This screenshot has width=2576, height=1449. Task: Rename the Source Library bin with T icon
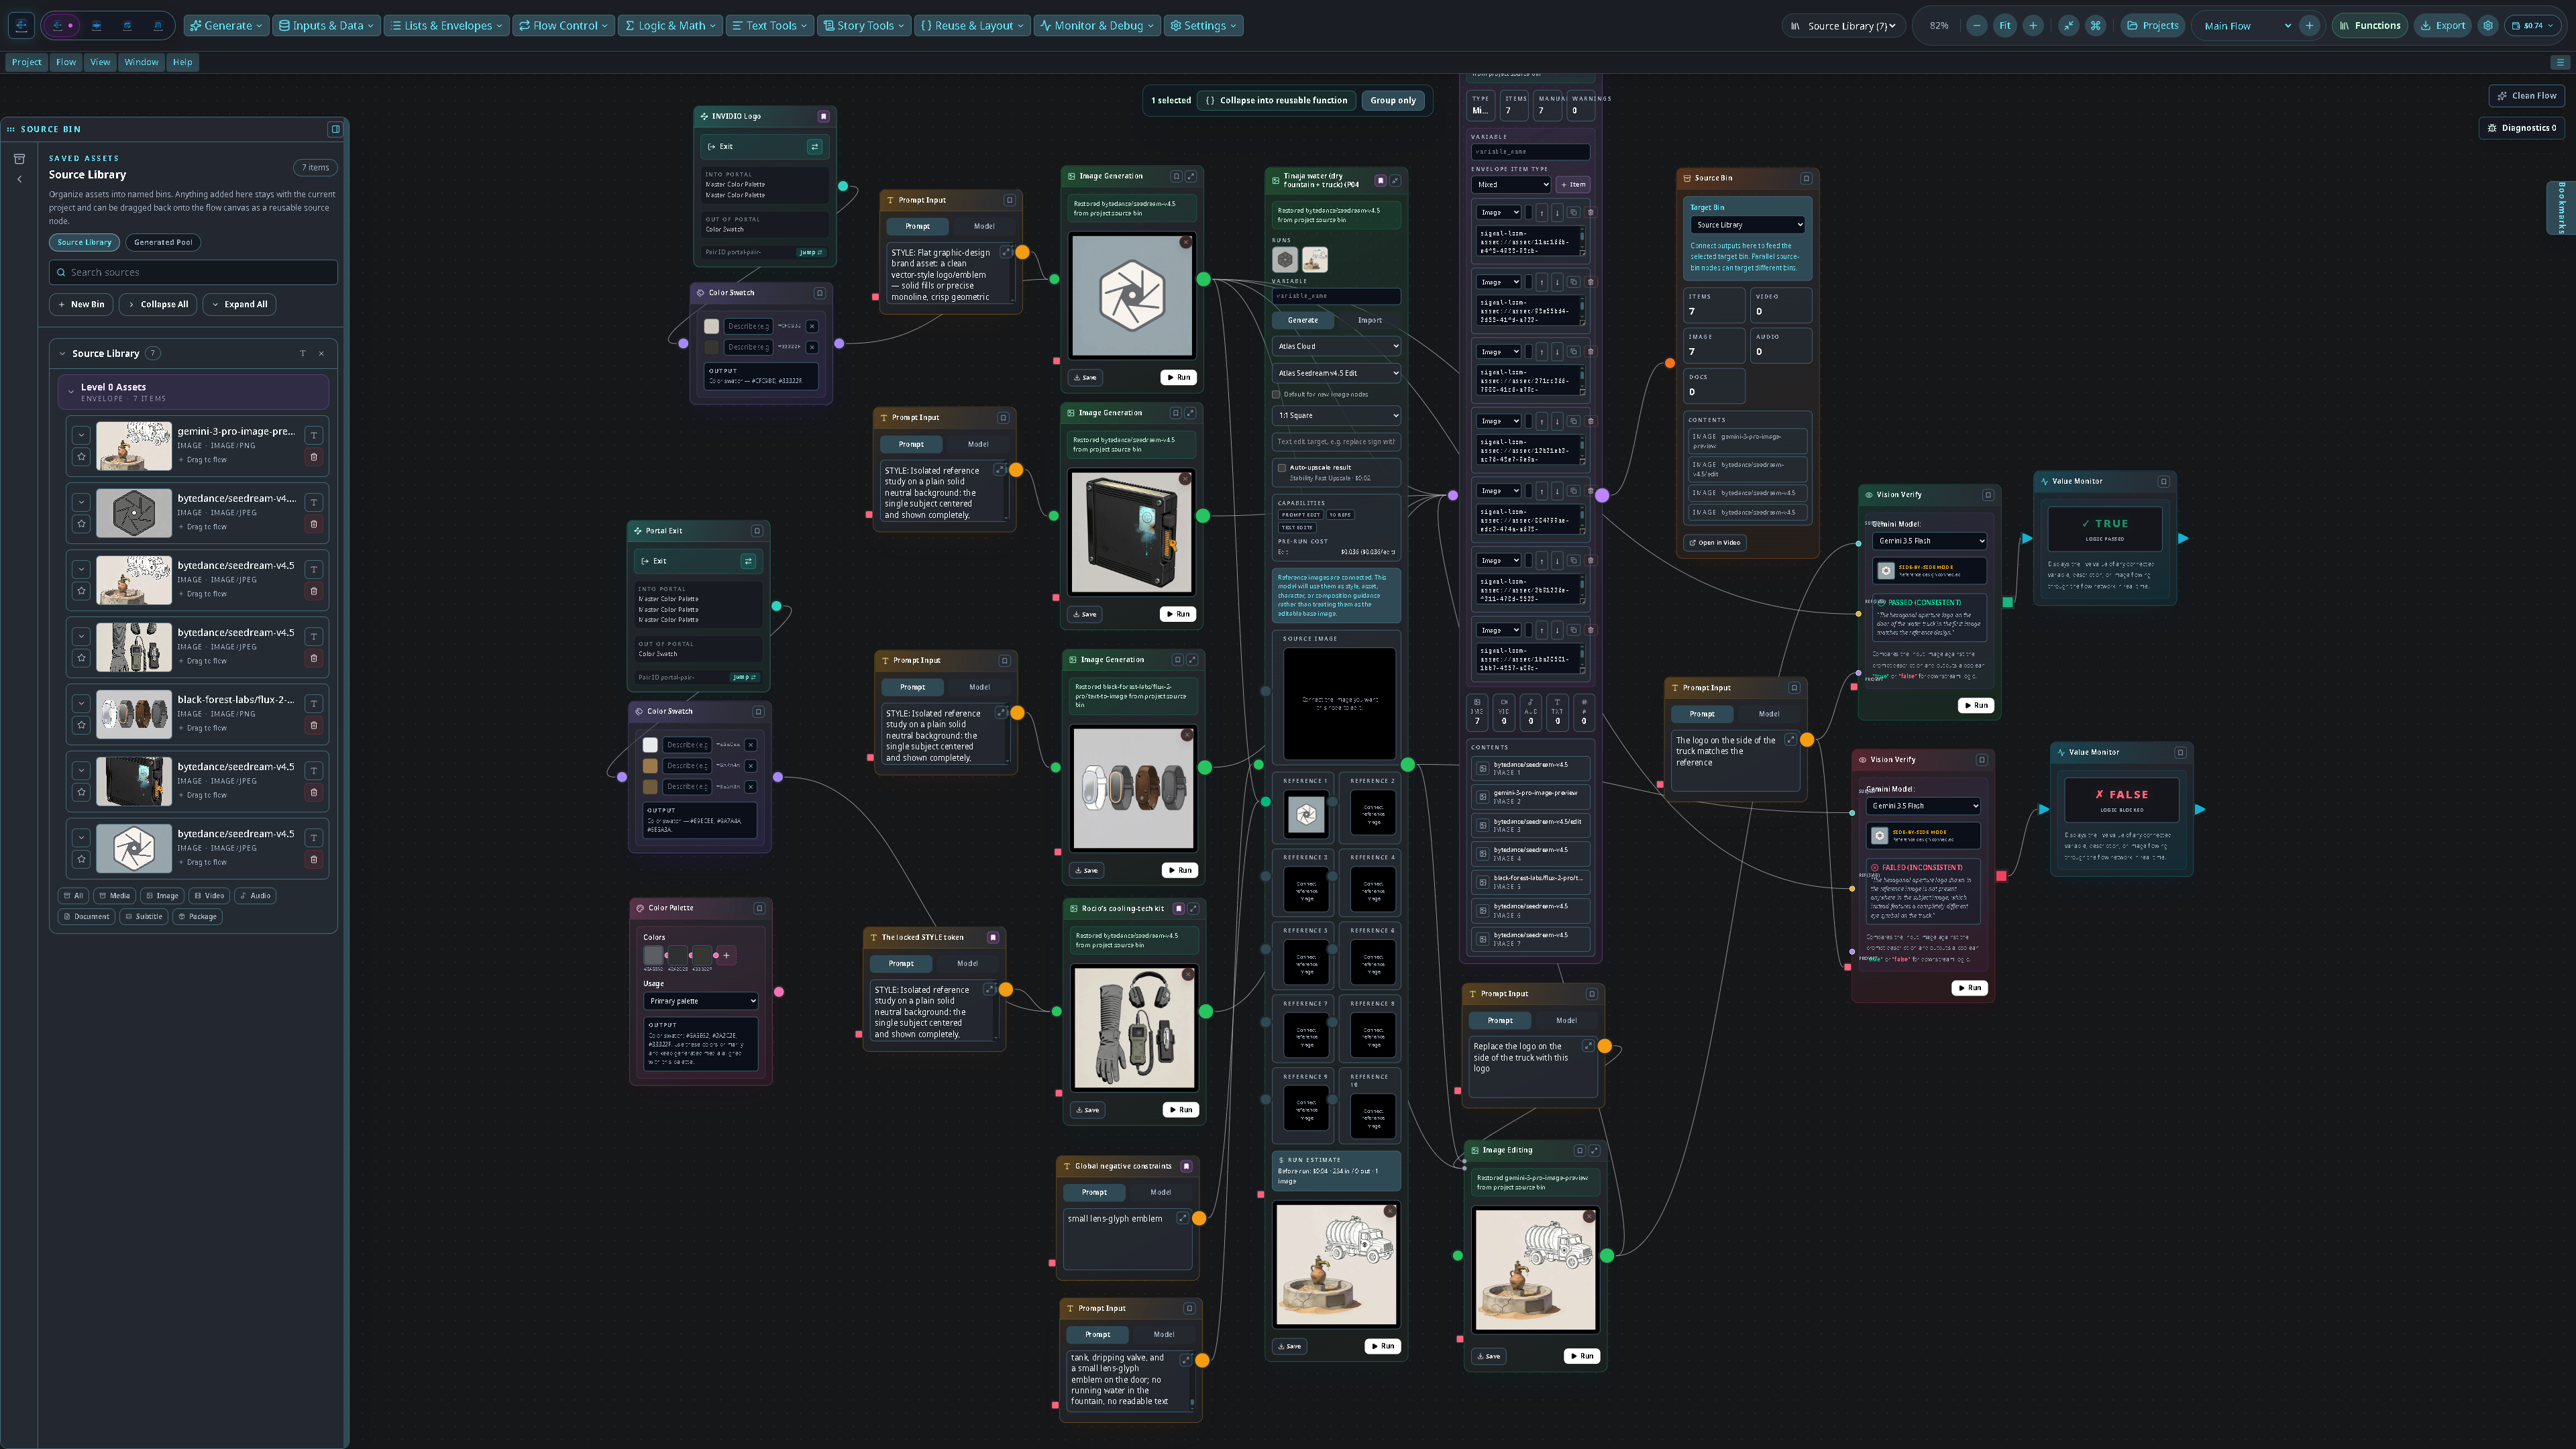(302, 353)
